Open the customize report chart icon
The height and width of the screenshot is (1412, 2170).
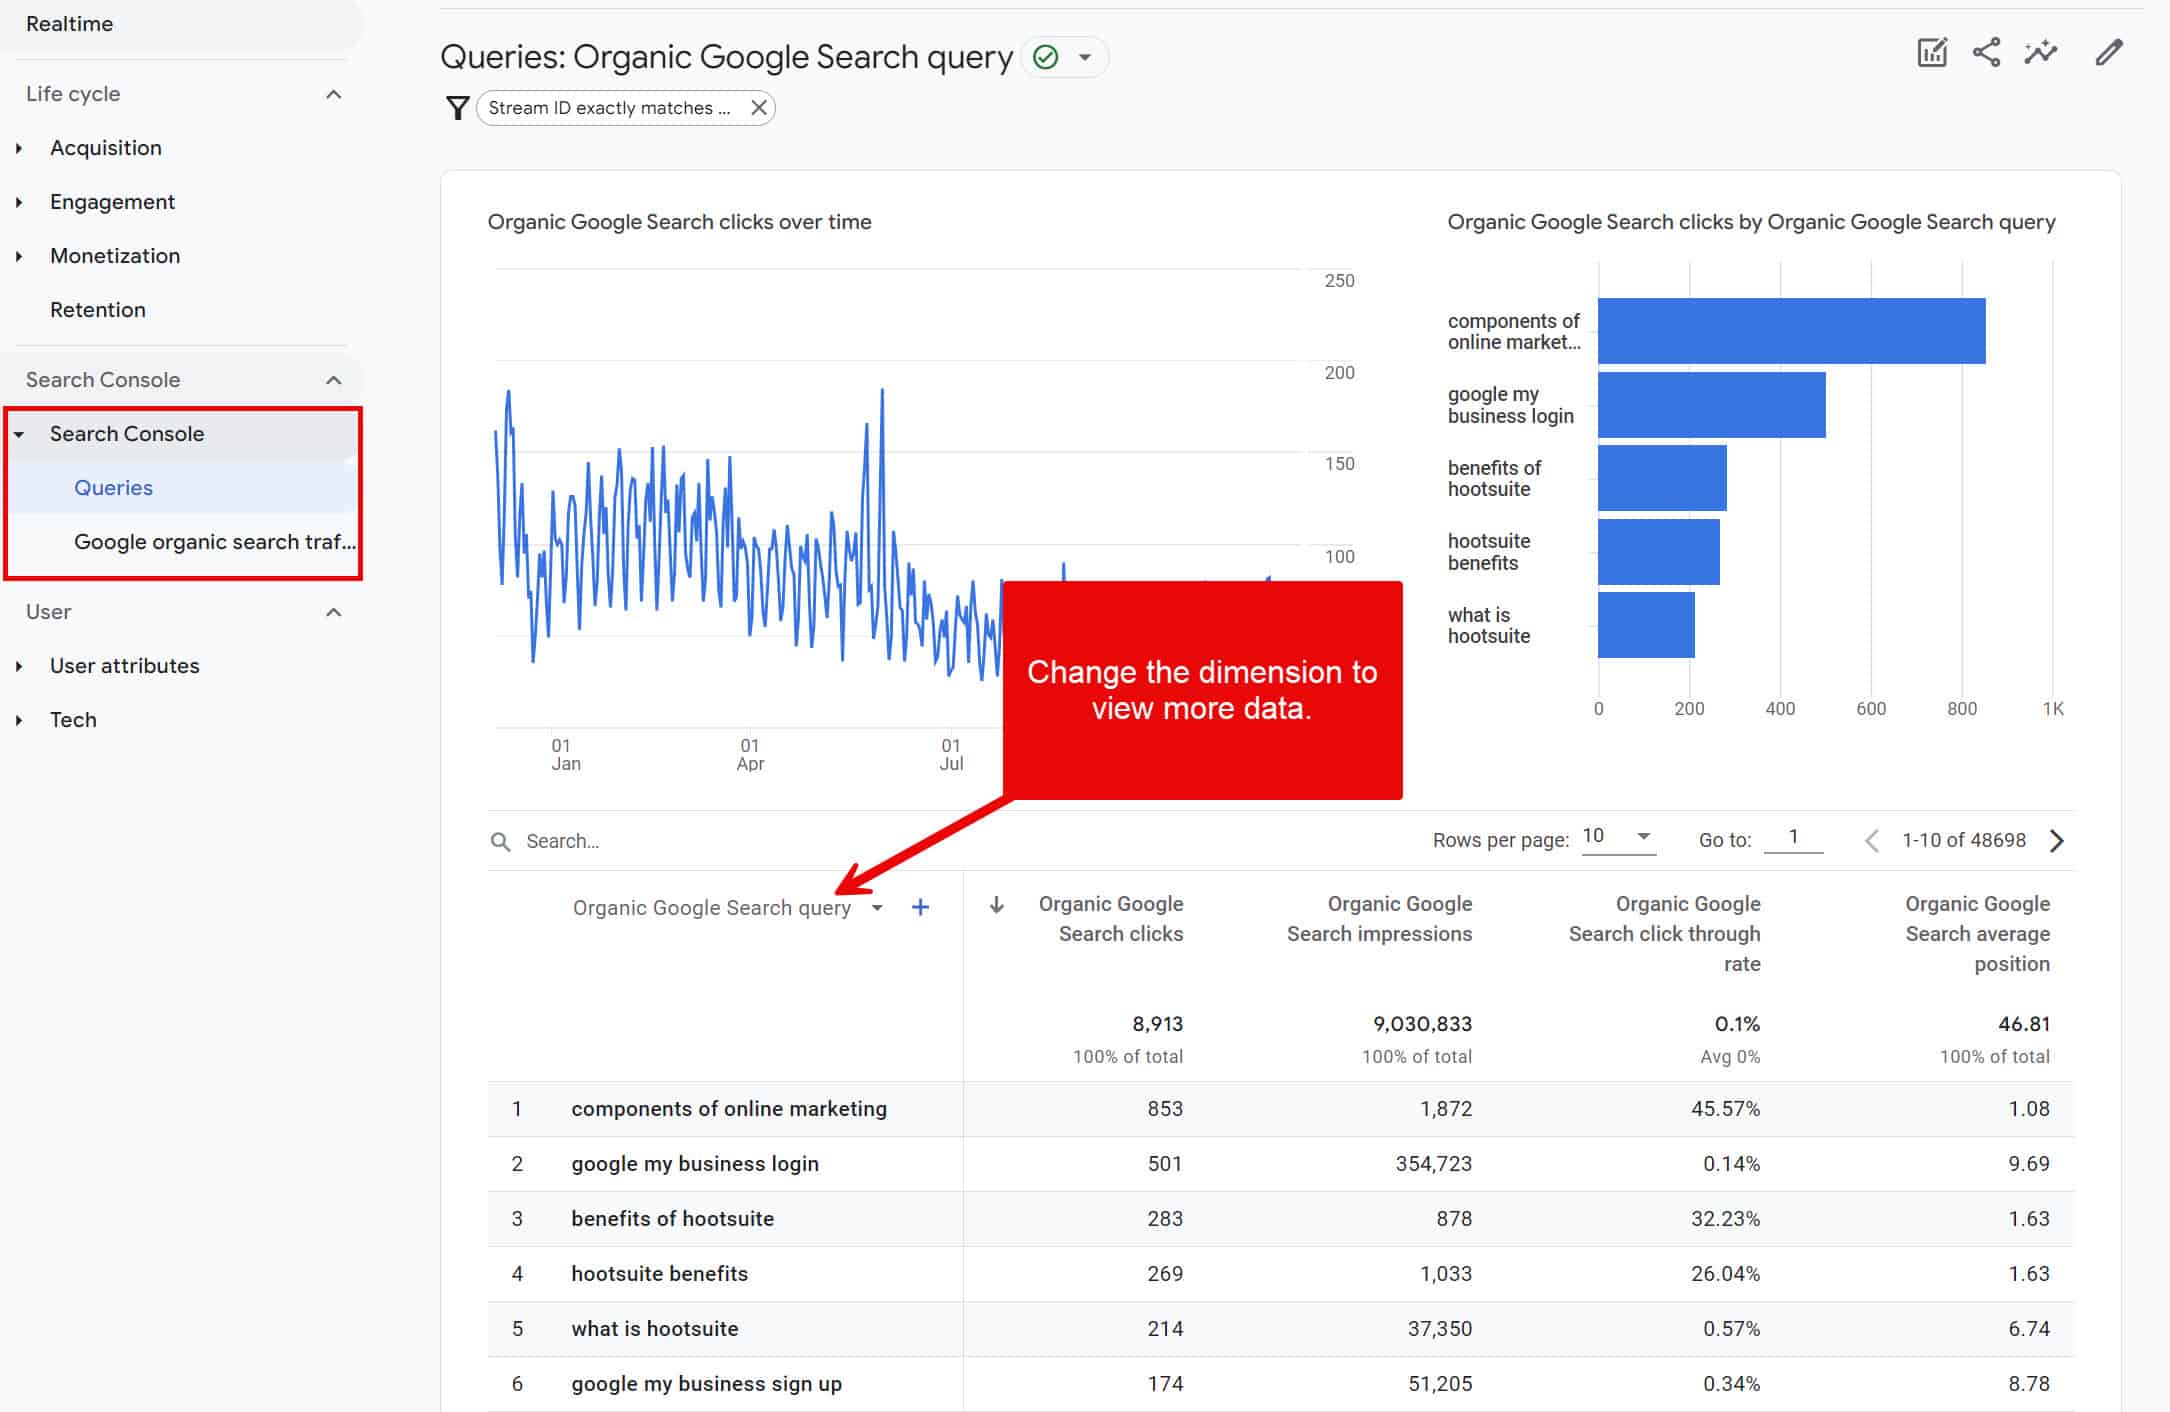click(1931, 53)
